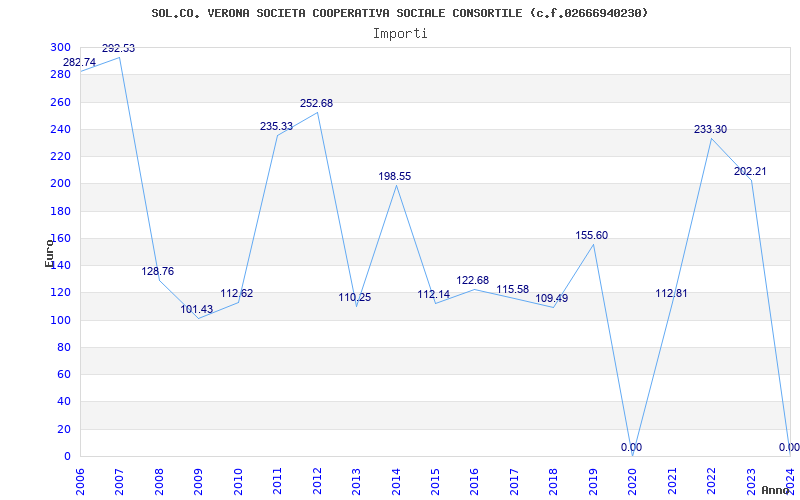
Task: Click the 220 y-axis tick label
Action: [61, 156]
